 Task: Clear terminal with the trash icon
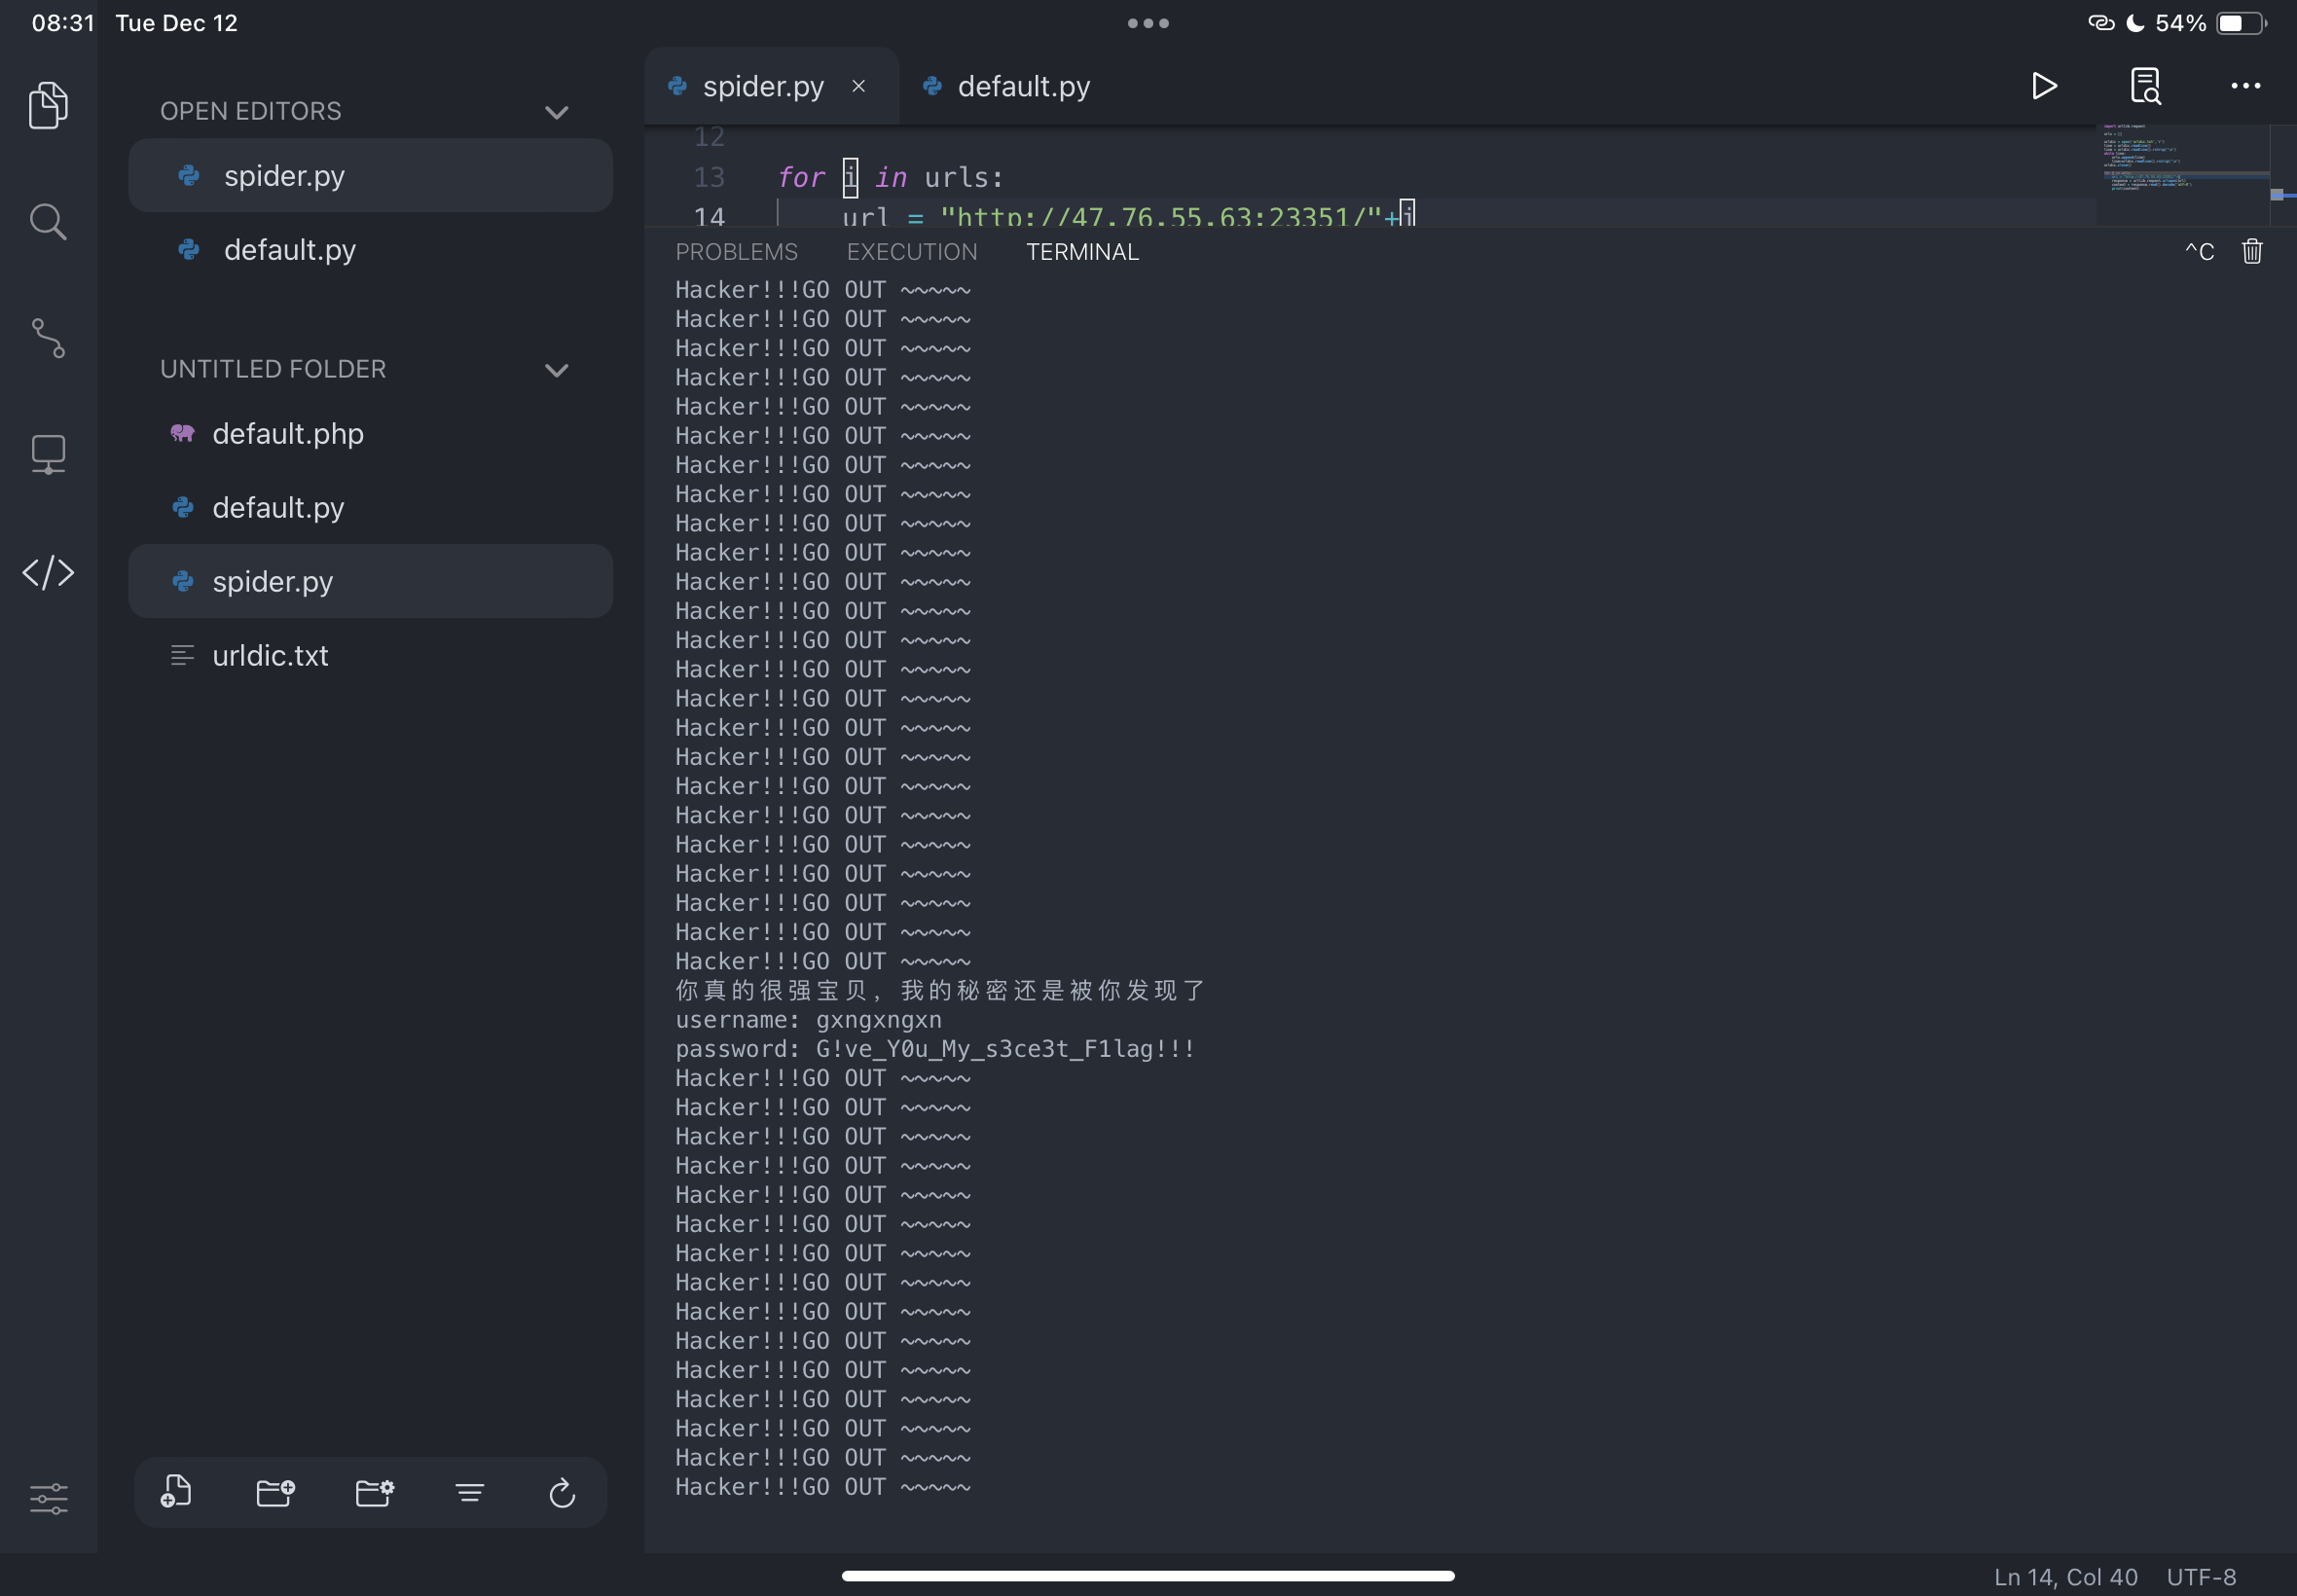click(x=2252, y=251)
